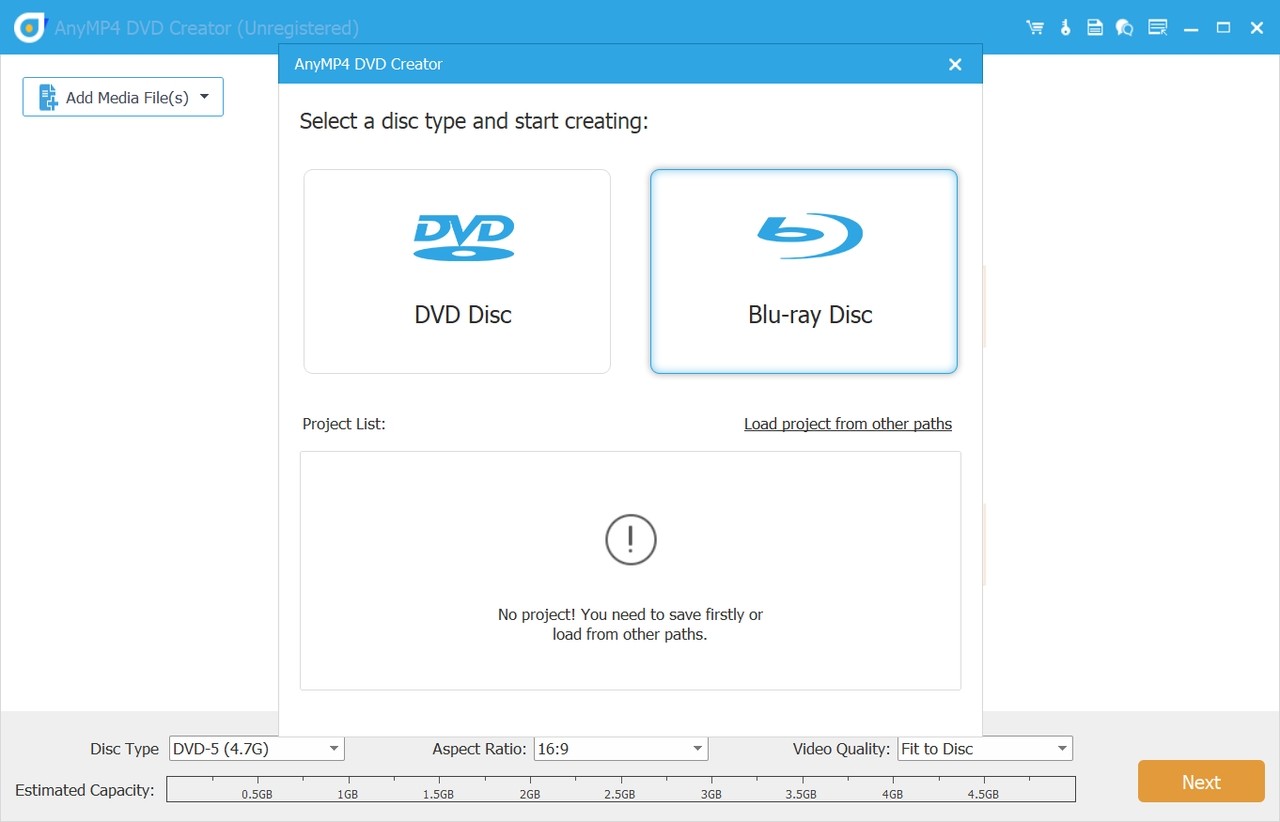Open the Aspect Ratio dropdown
The width and height of the screenshot is (1280, 822).
point(621,749)
